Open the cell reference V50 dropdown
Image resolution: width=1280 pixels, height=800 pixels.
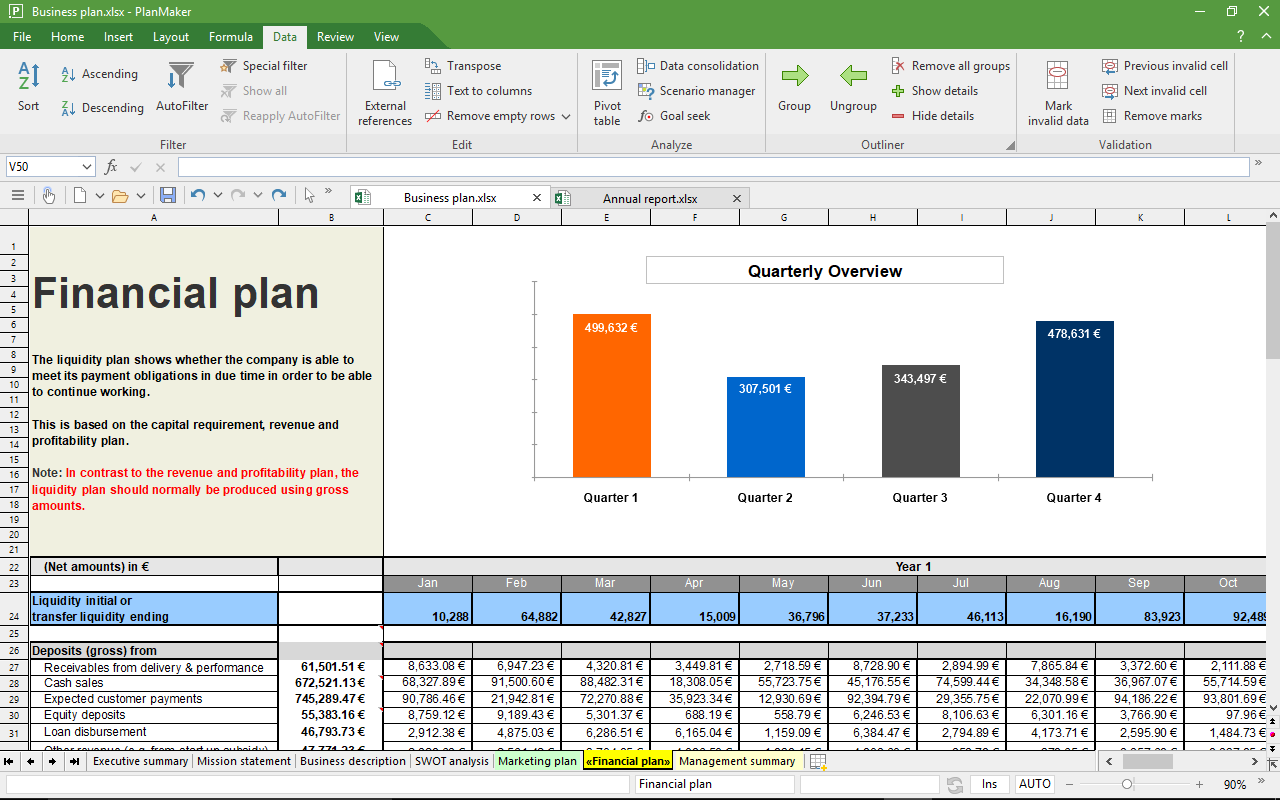[86, 167]
